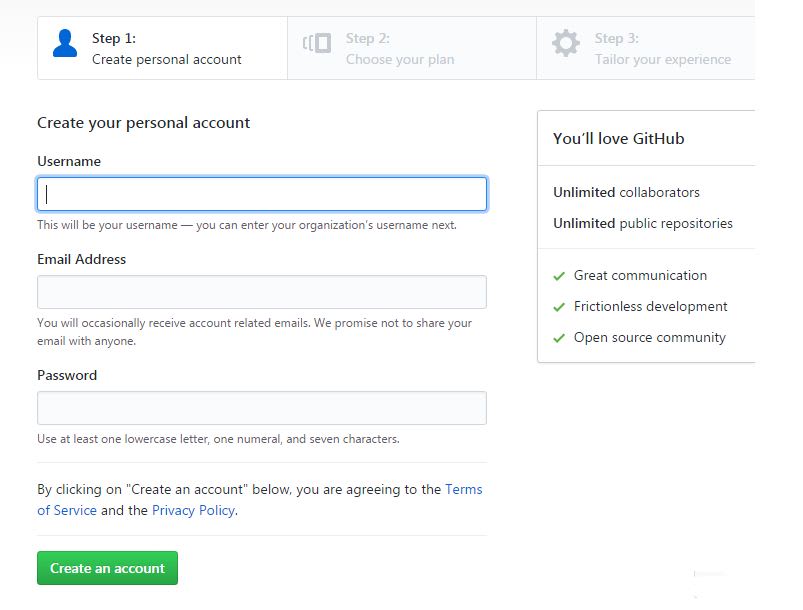
Task: Click the plan cards icon in Step 2
Action: click(317, 43)
